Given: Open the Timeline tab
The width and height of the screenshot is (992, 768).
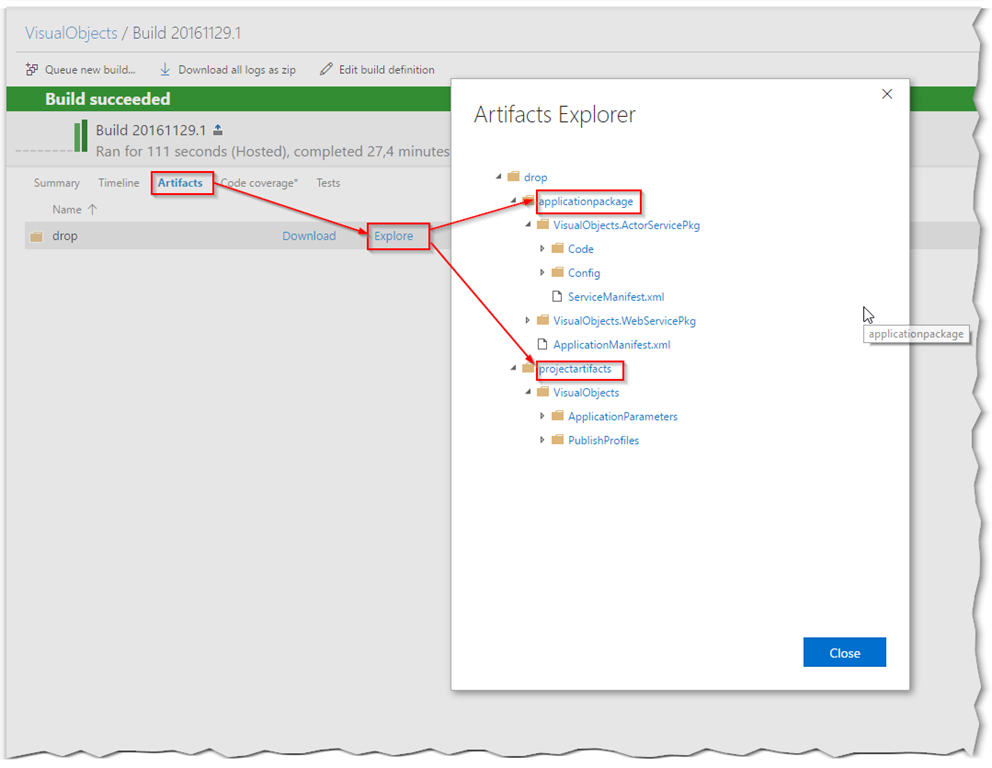Looking at the screenshot, I should (x=119, y=183).
